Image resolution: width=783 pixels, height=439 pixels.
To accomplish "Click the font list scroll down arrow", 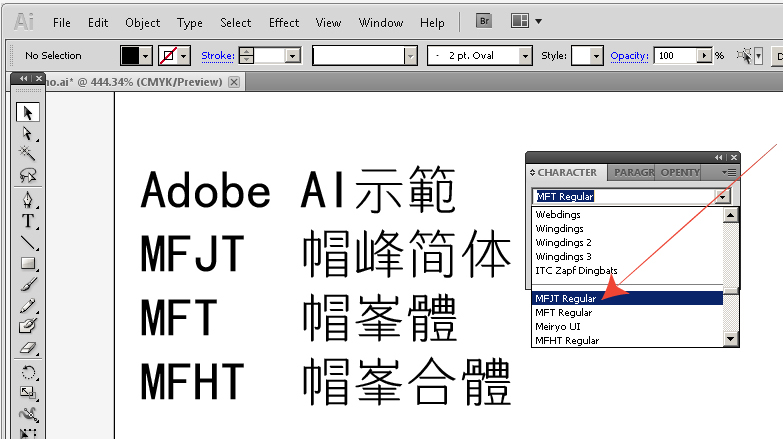I will coord(731,340).
